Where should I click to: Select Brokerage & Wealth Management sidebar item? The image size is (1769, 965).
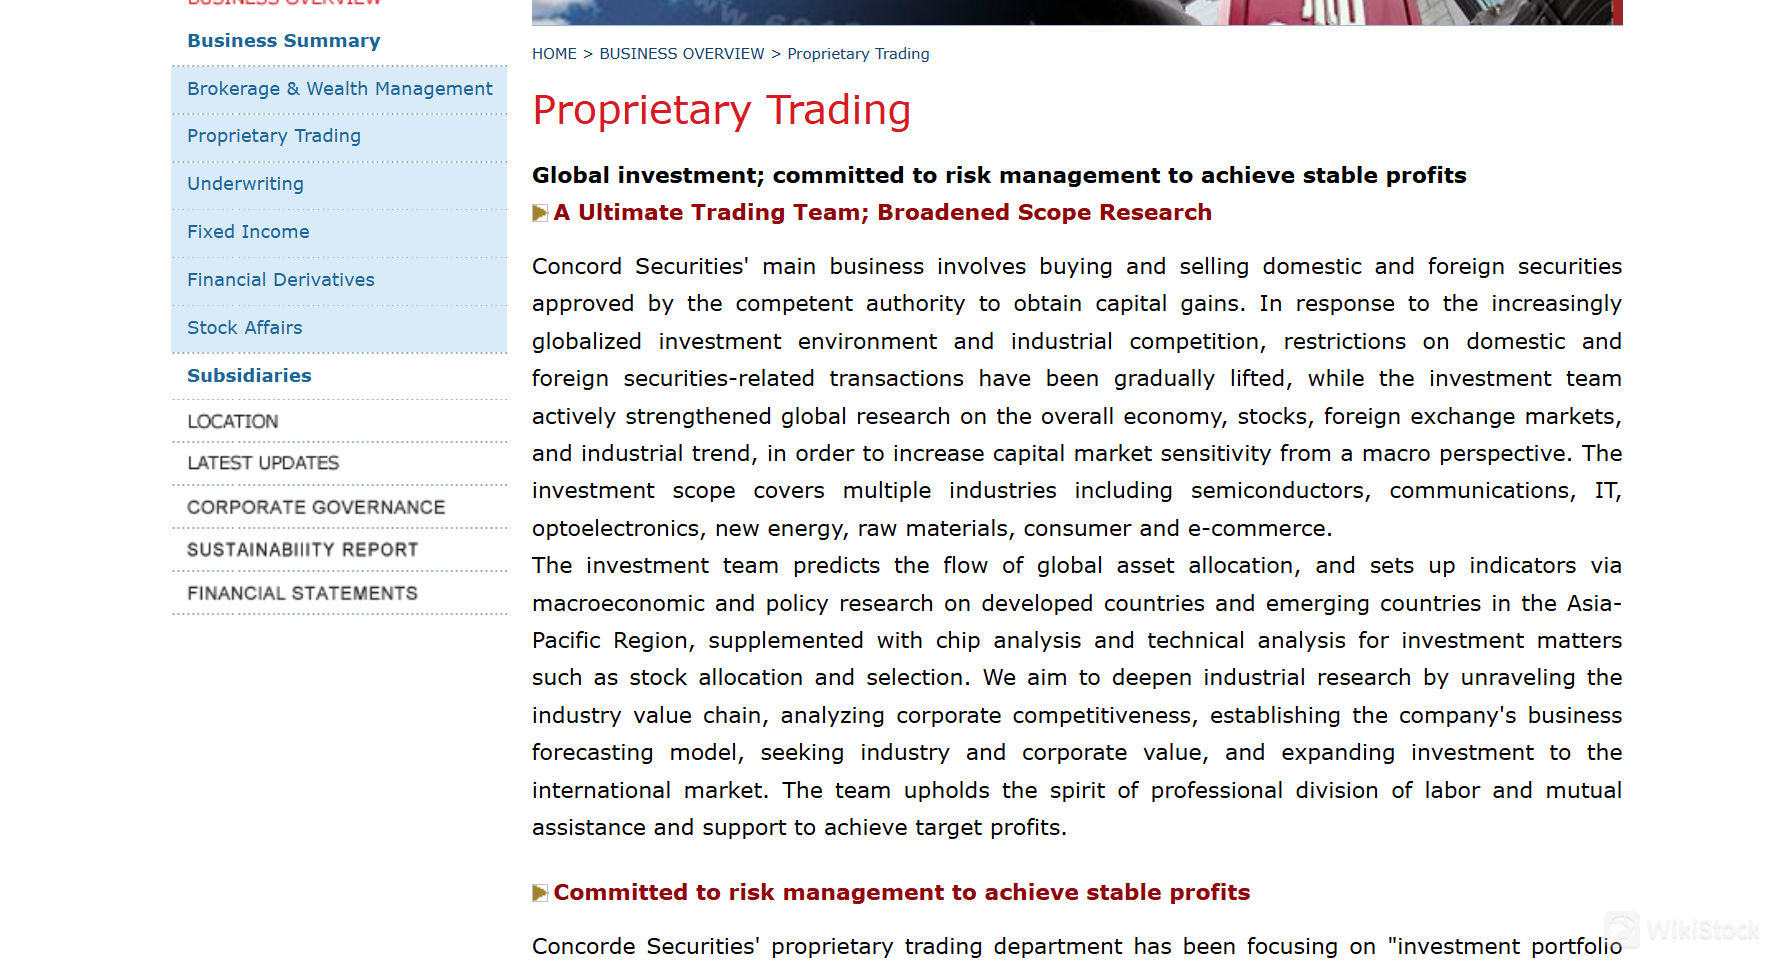click(339, 89)
